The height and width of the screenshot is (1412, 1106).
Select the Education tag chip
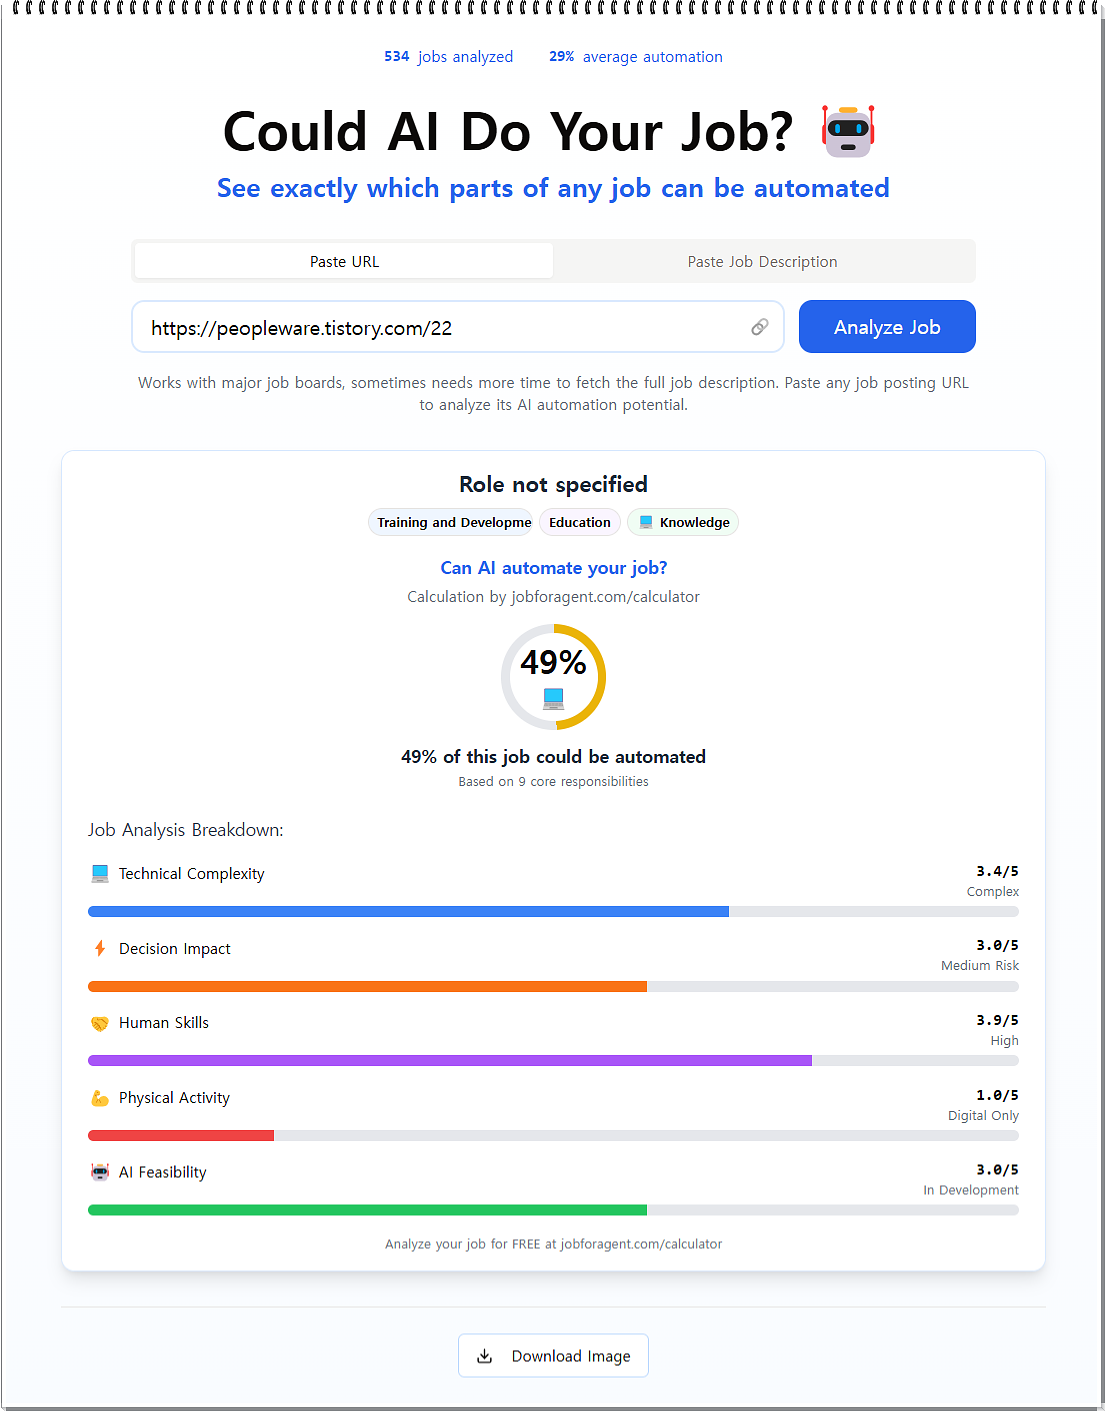coord(580,522)
